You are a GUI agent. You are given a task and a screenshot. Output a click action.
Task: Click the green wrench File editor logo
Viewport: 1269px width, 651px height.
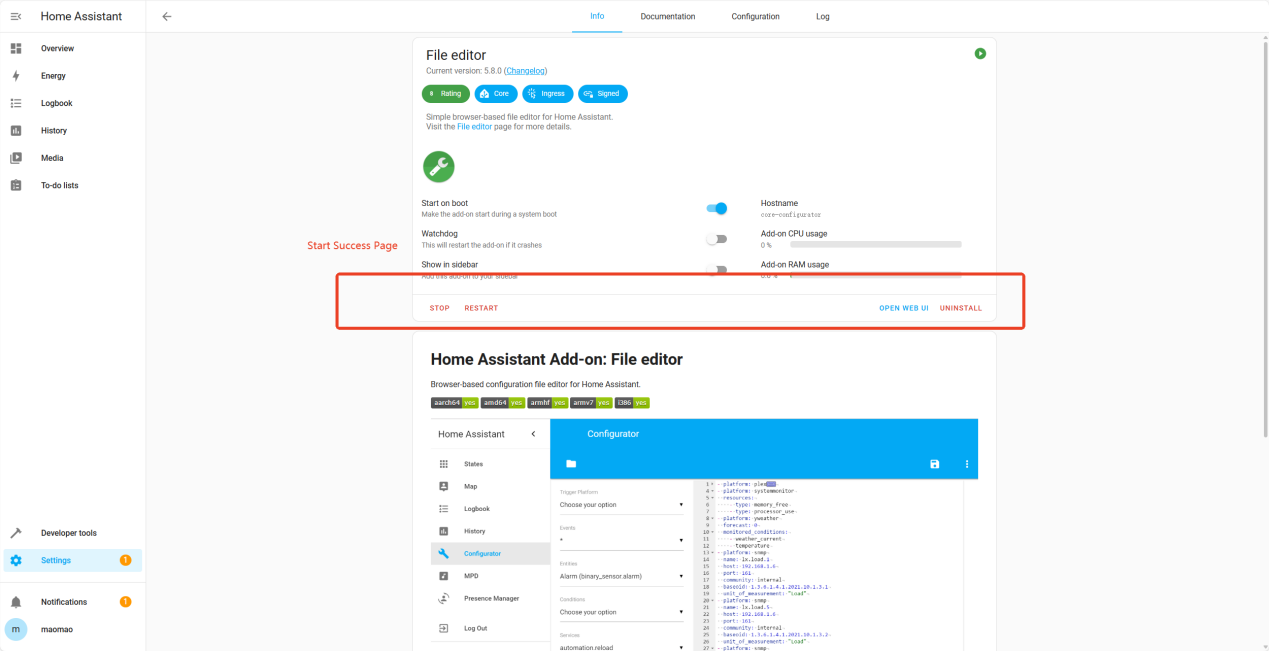(x=438, y=167)
